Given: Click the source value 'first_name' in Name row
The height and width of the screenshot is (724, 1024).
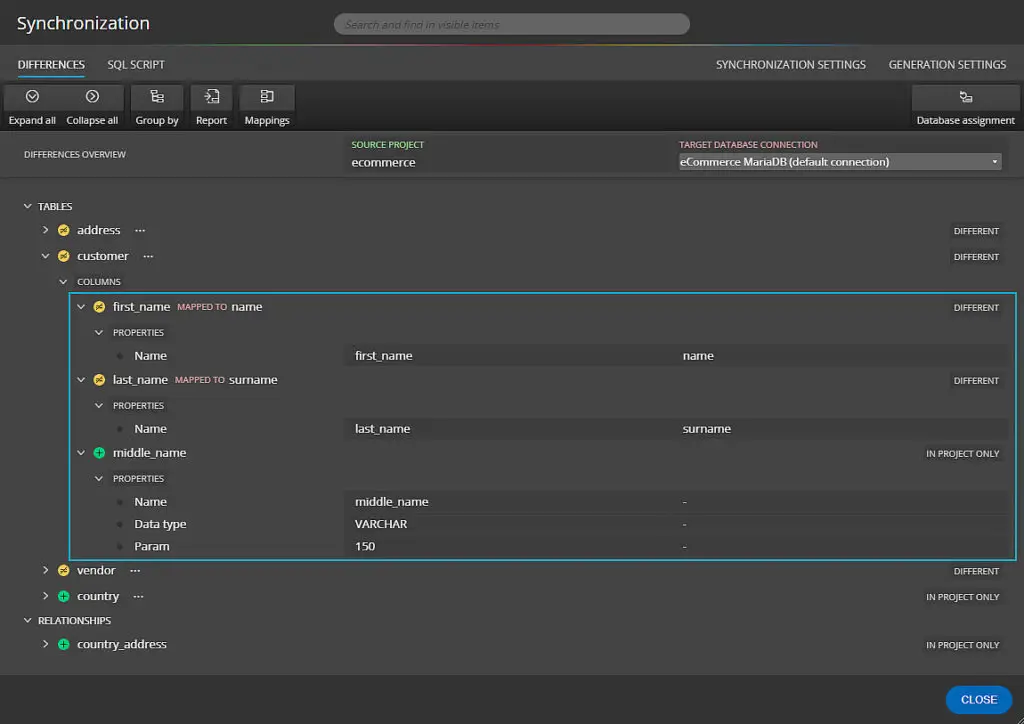Looking at the screenshot, I should coord(383,356).
